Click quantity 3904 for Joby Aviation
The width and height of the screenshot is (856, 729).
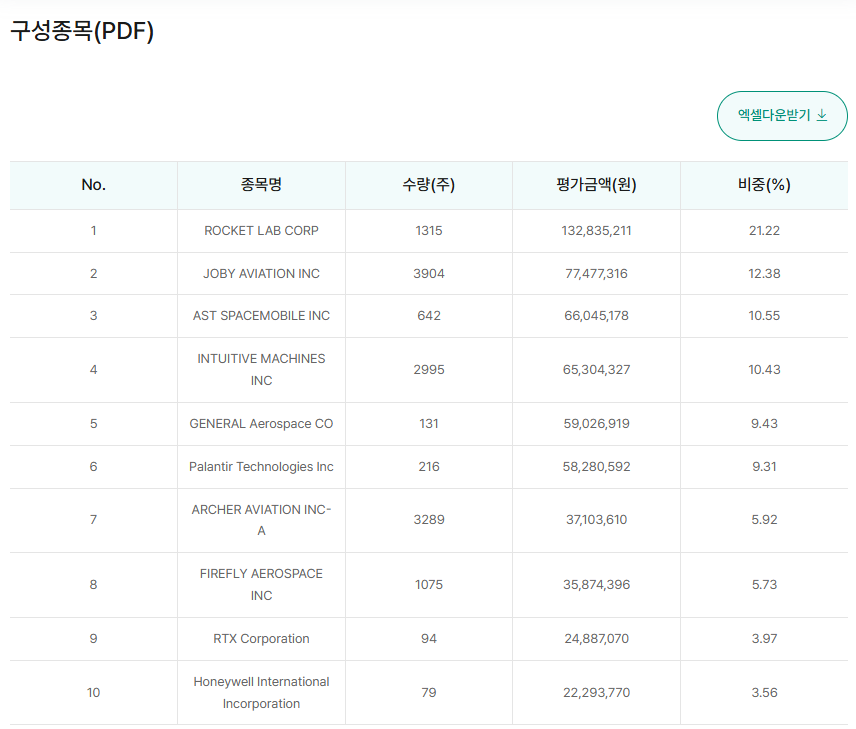[x=429, y=274]
